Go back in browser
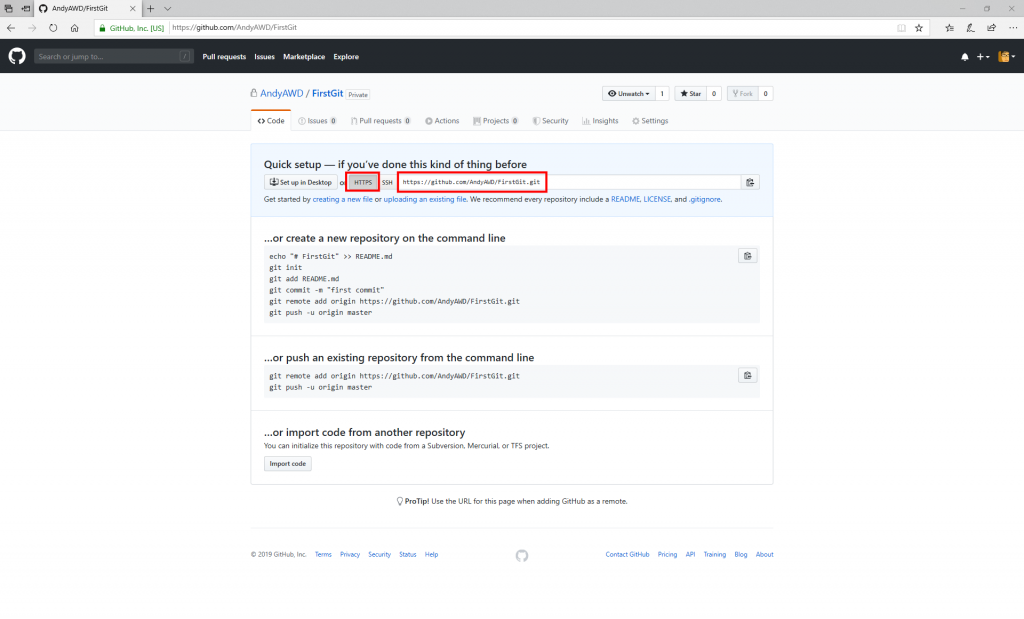 pyautogui.click(x=11, y=28)
